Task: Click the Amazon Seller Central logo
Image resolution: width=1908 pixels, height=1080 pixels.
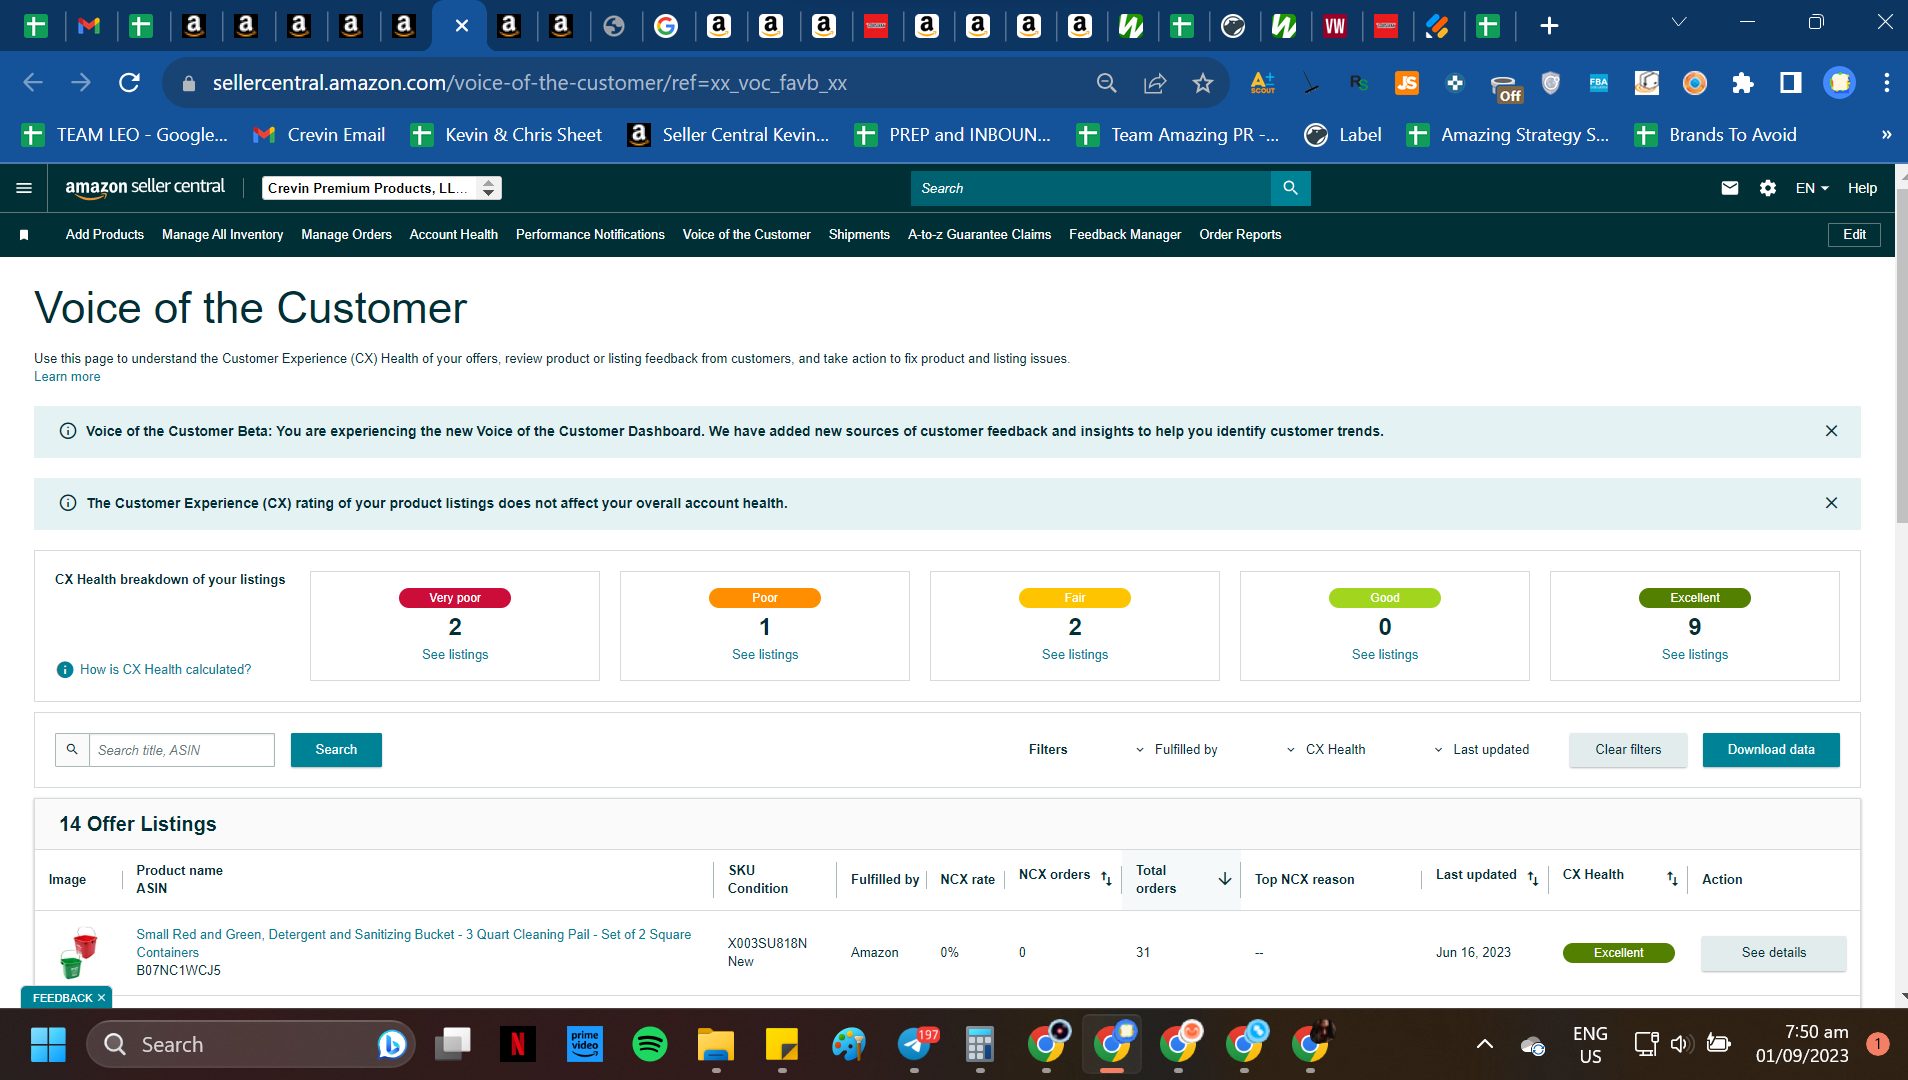Action: pos(145,187)
